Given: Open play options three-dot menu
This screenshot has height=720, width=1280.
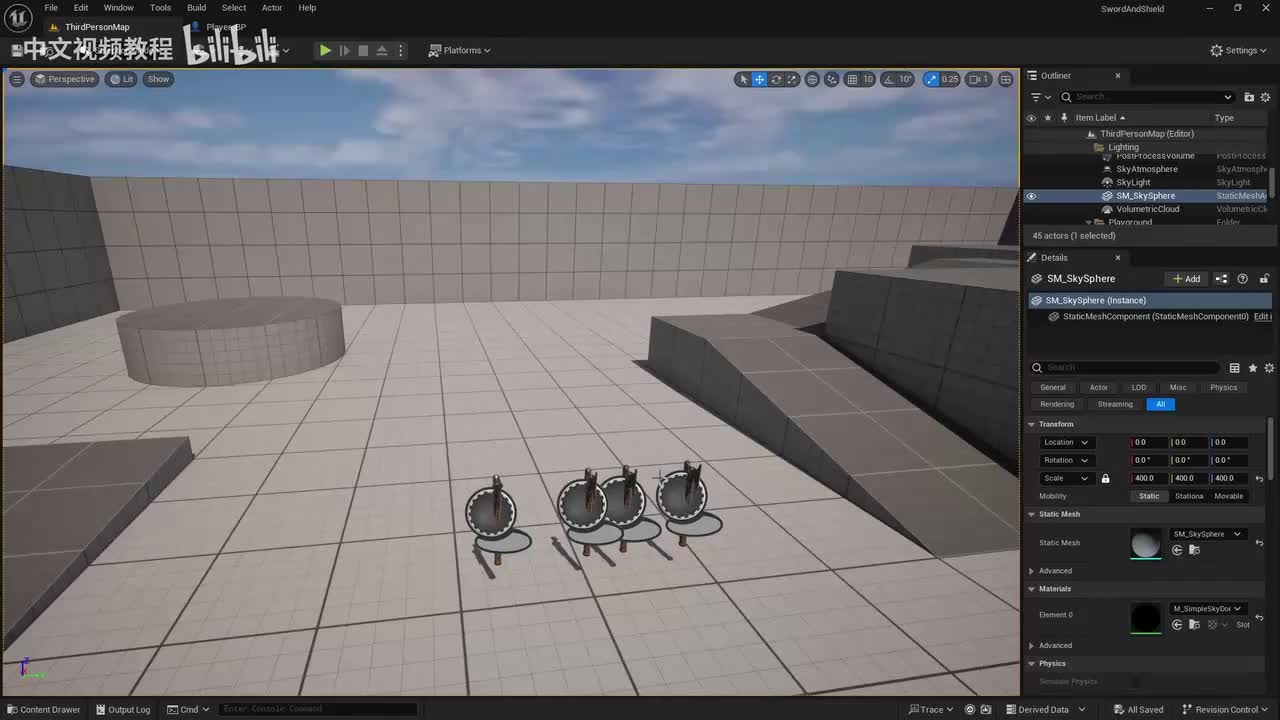Looking at the screenshot, I should point(401,50).
